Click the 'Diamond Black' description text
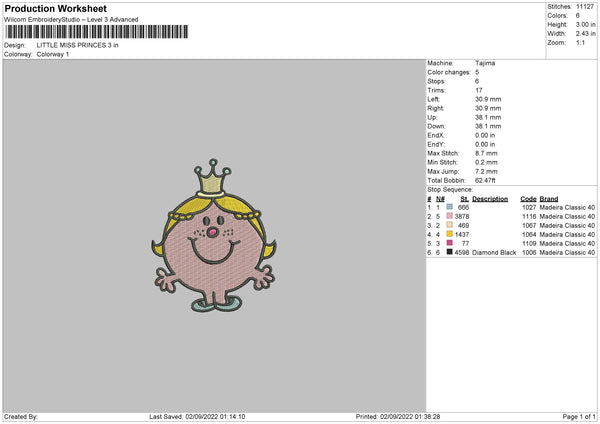 [x=494, y=253]
